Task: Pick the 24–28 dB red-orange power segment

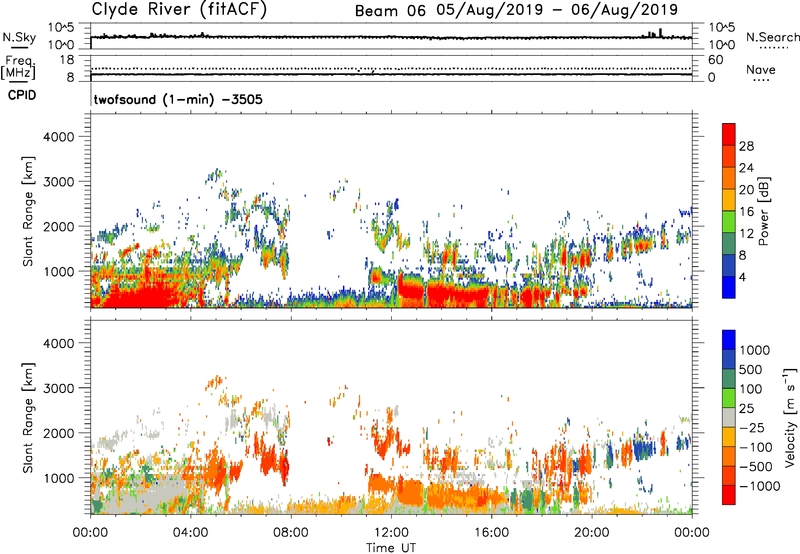Action: click(729, 156)
